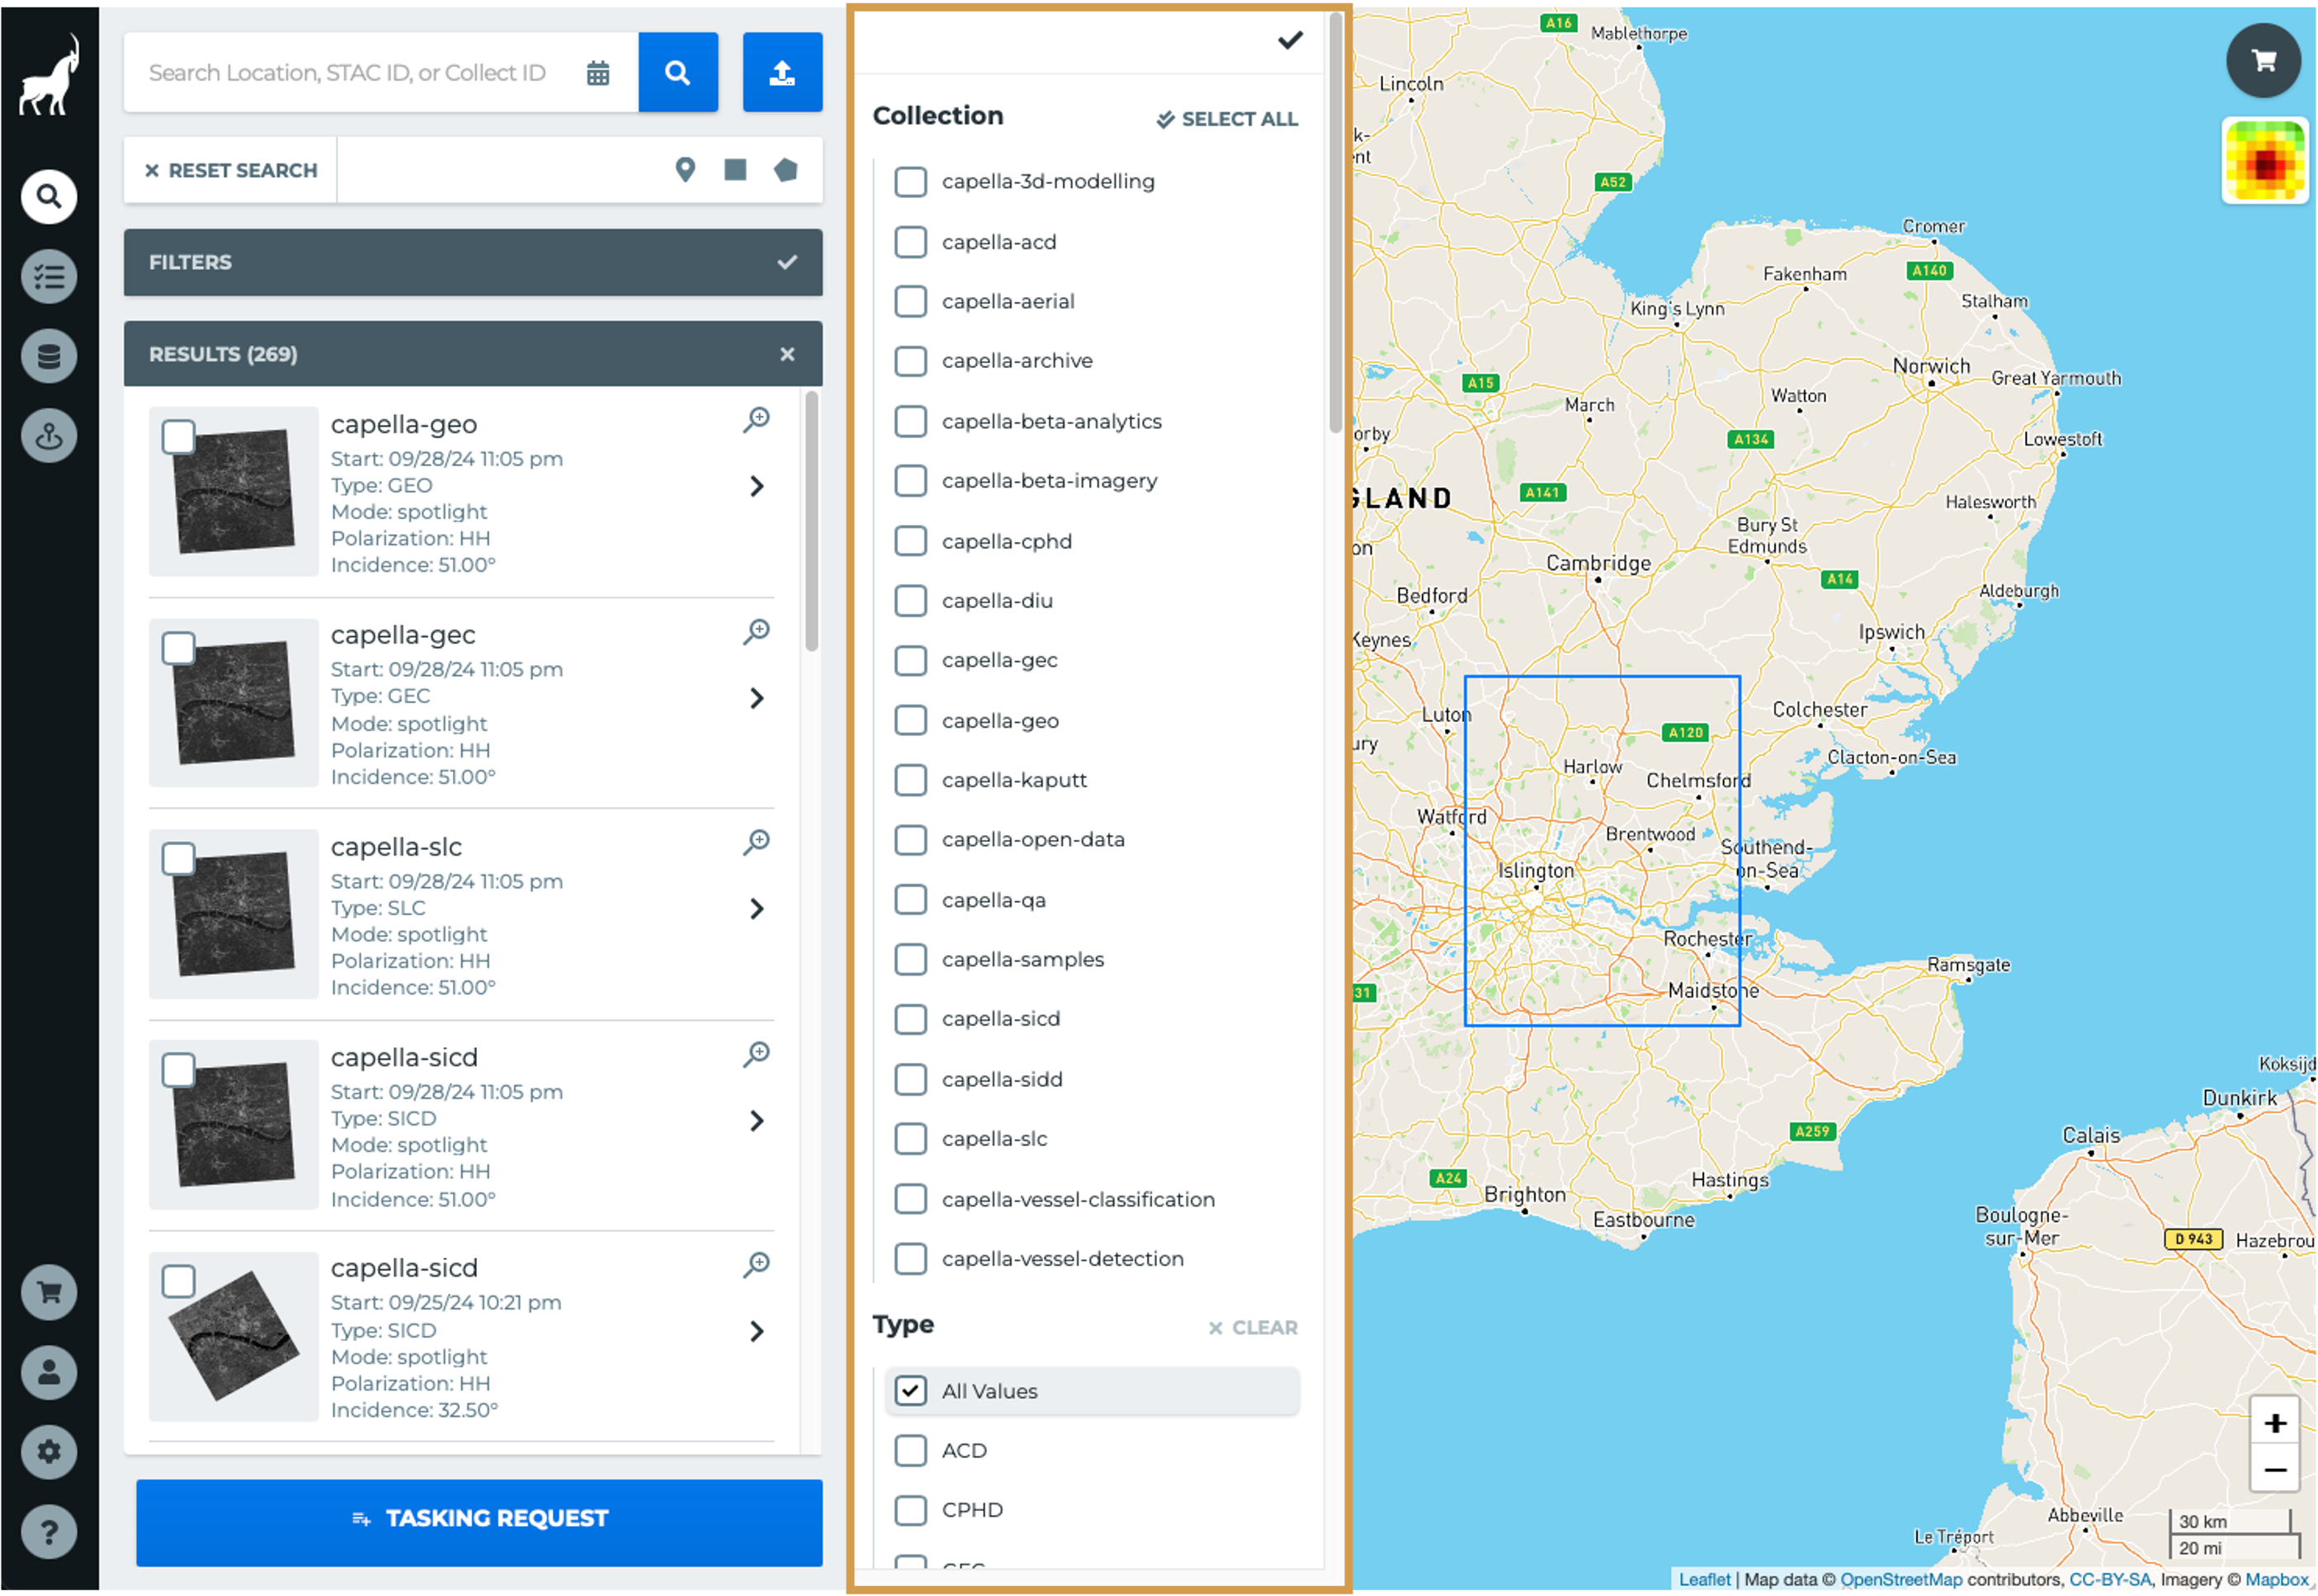Open the CC-BY-SA license link
Screen dimensions: 2318x1596
2110,1580
